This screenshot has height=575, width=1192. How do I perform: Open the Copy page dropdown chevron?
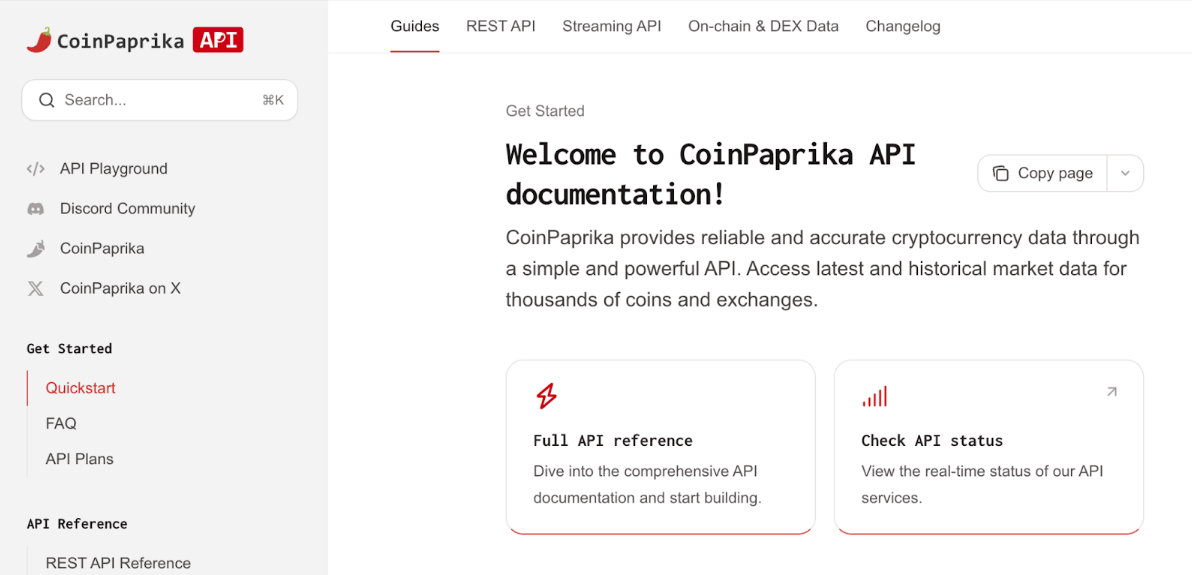(x=1126, y=173)
